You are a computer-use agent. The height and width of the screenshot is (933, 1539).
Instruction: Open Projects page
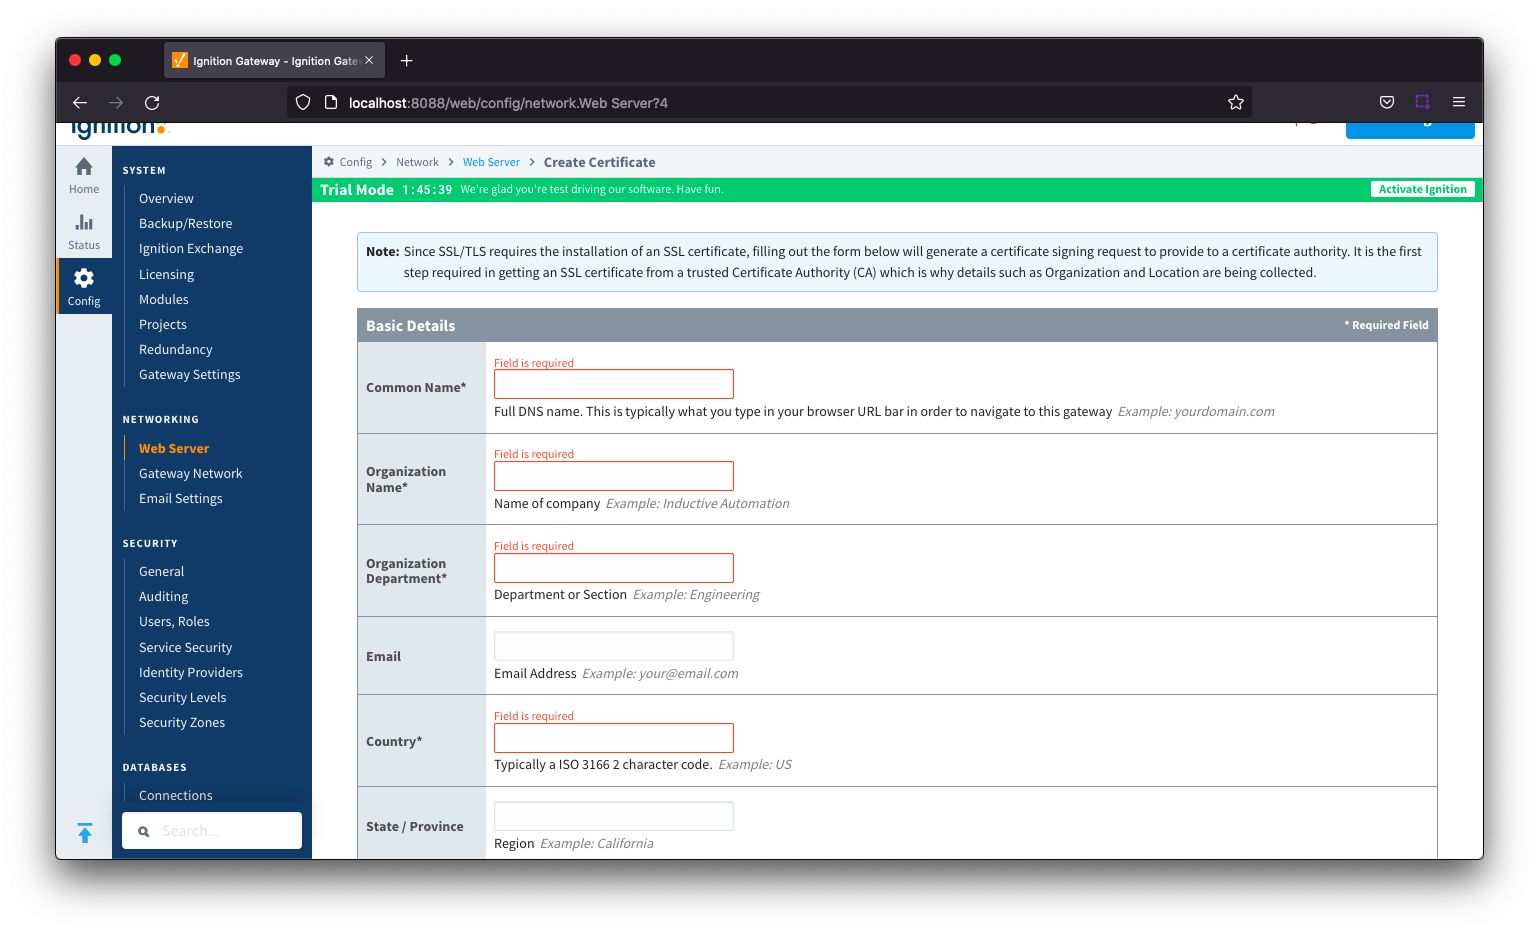coord(163,324)
